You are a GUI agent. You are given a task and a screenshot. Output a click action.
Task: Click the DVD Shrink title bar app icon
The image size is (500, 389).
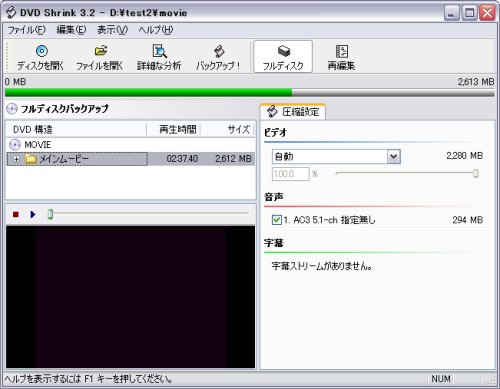[11, 13]
